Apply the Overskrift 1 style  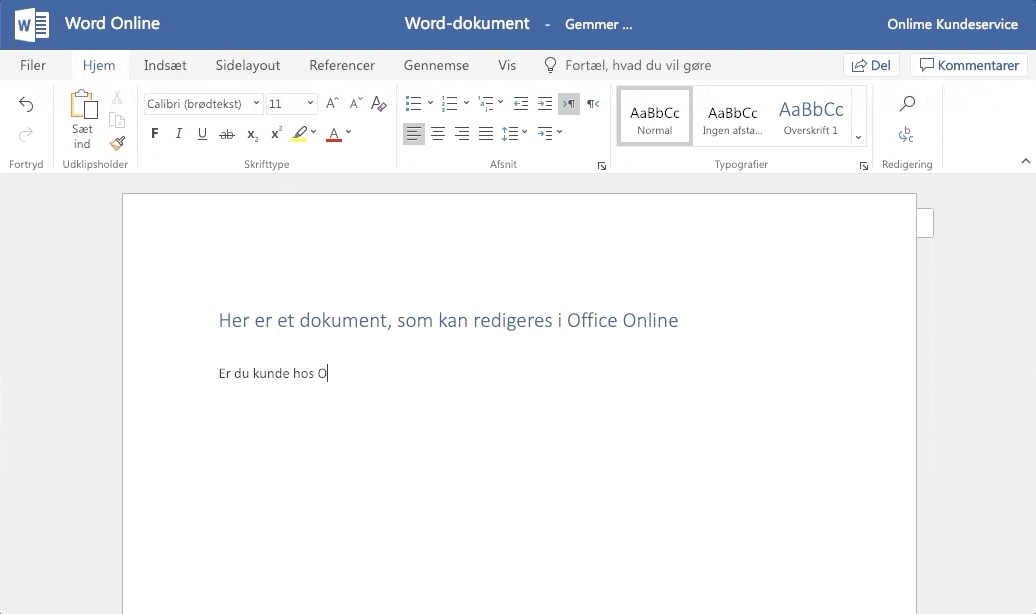[x=811, y=116]
